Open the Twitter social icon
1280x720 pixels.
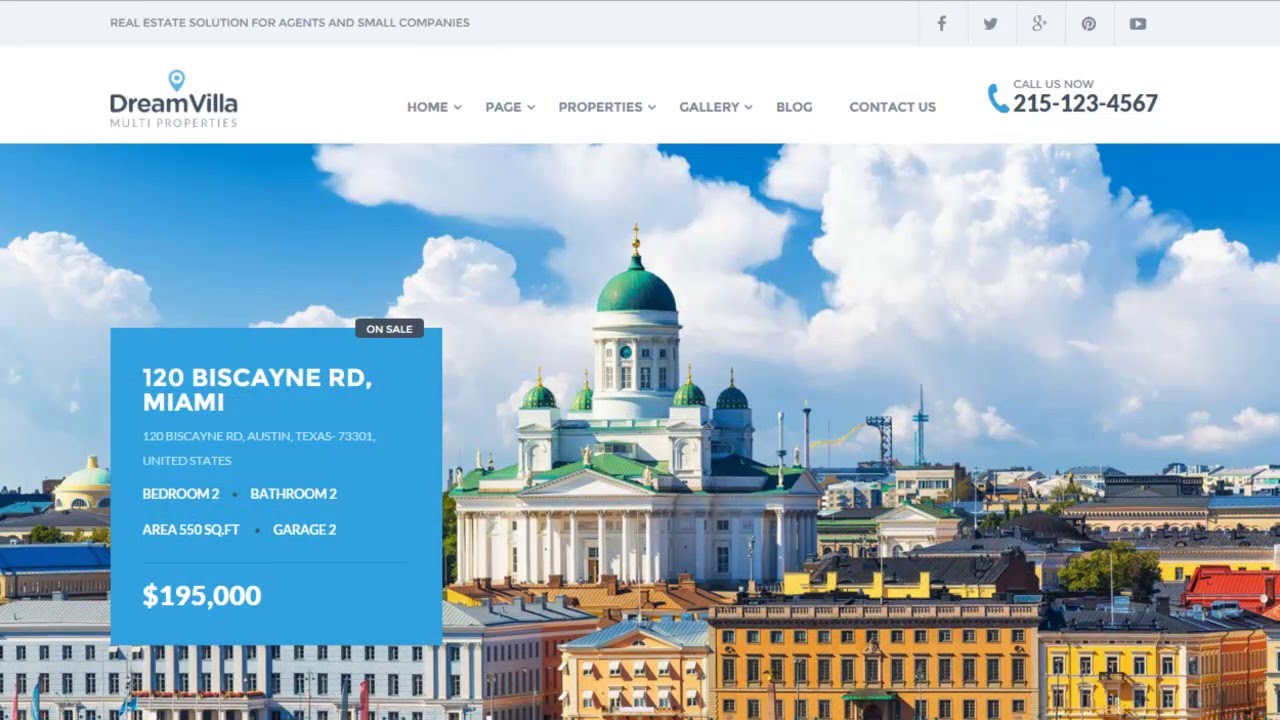click(990, 23)
